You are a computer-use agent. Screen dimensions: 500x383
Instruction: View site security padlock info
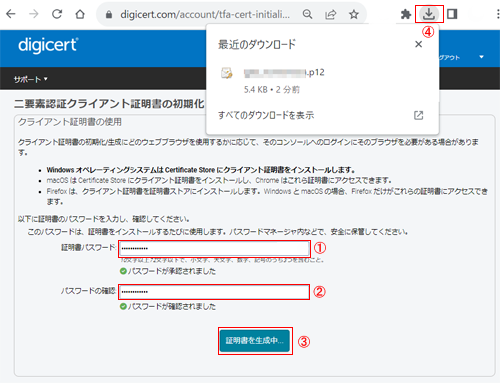coord(109,14)
